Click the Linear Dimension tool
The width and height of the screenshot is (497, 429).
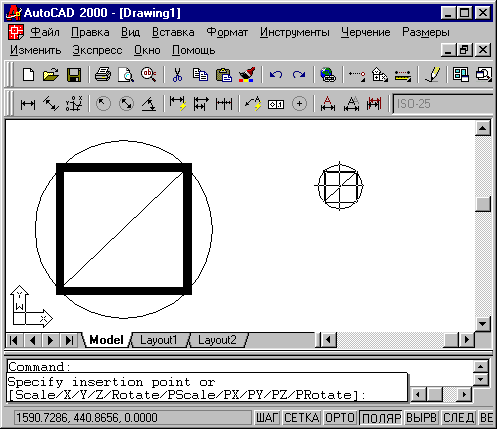tap(28, 104)
